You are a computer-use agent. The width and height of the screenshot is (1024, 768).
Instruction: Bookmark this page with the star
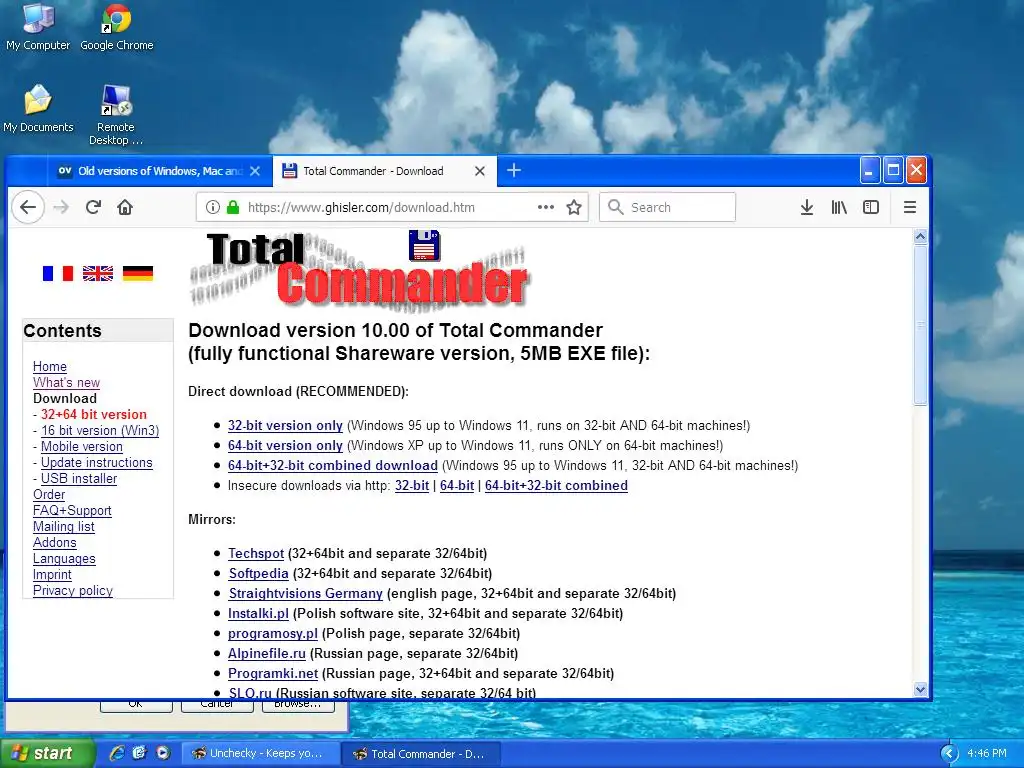pyautogui.click(x=574, y=208)
